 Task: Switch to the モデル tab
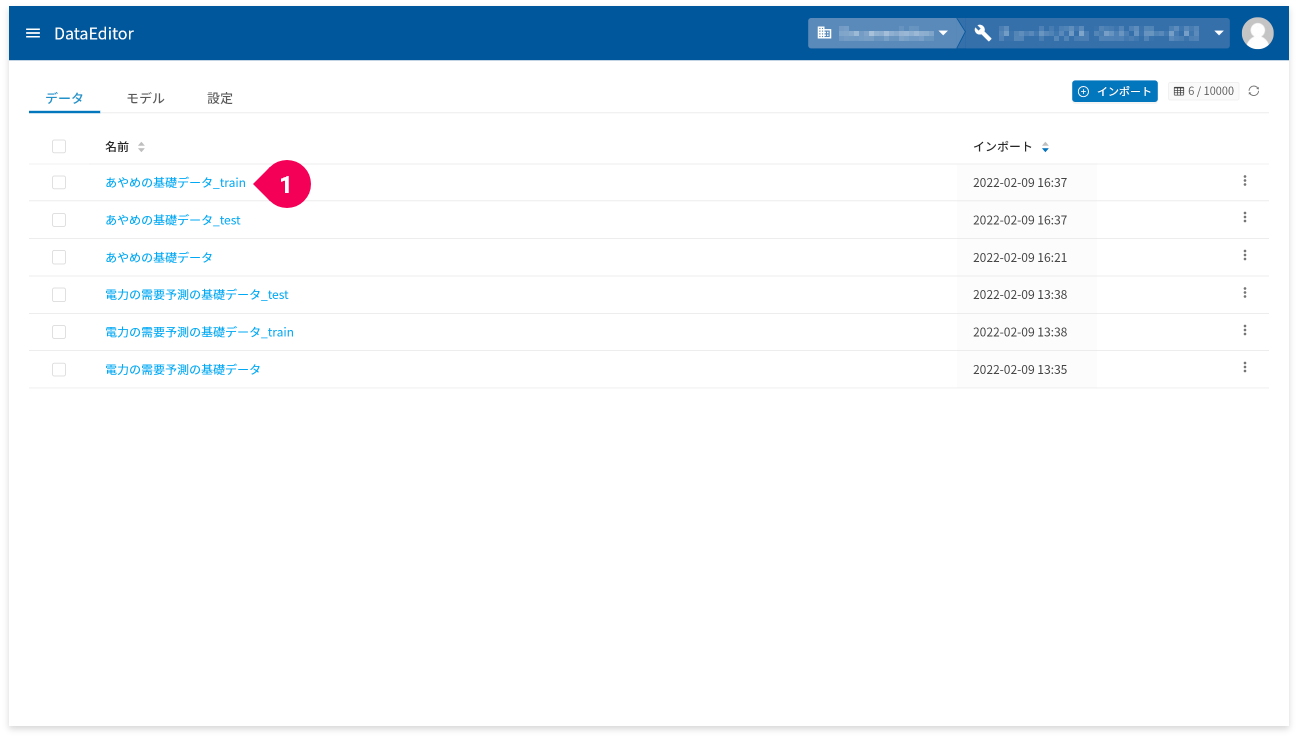tap(145, 98)
